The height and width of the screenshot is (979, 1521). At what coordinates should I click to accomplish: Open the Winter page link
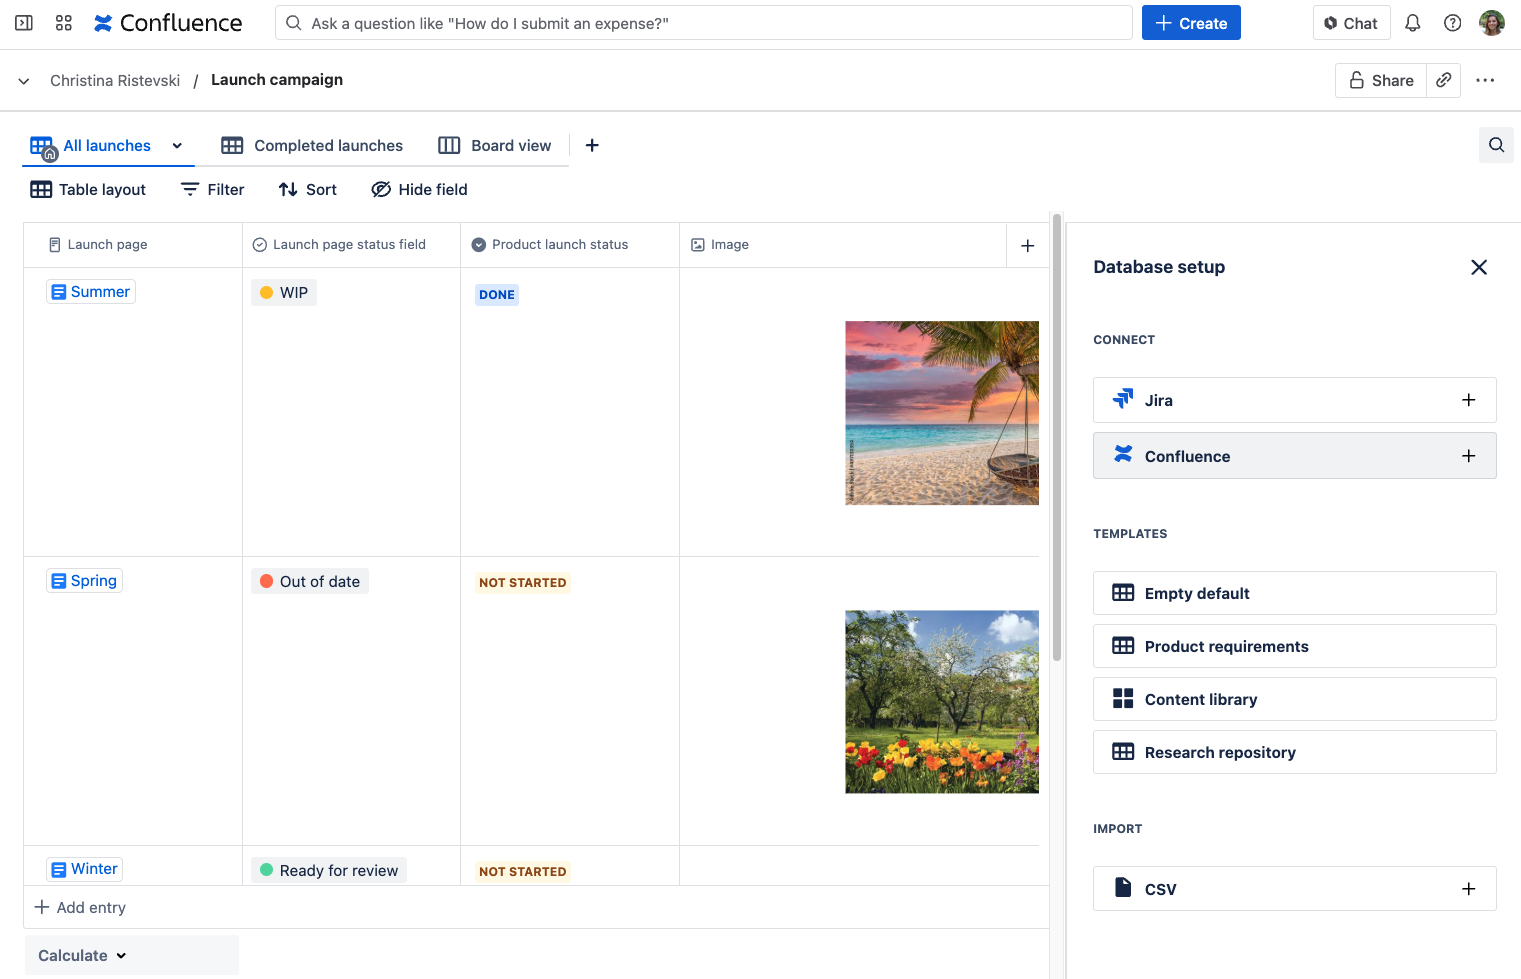tap(85, 869)
